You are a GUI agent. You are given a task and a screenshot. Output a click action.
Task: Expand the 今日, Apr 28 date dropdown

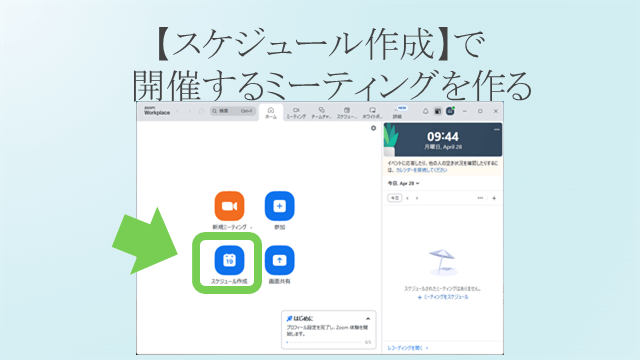(x=403, y=183)
